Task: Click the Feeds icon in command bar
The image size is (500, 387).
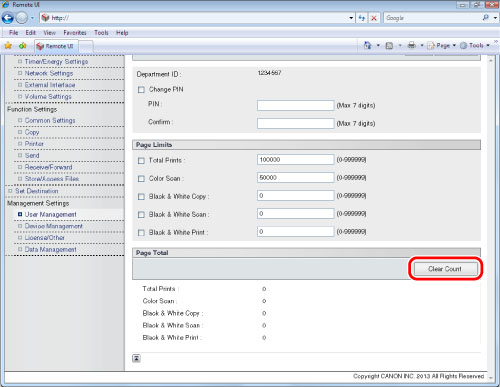Action: [x=389, y=46]
